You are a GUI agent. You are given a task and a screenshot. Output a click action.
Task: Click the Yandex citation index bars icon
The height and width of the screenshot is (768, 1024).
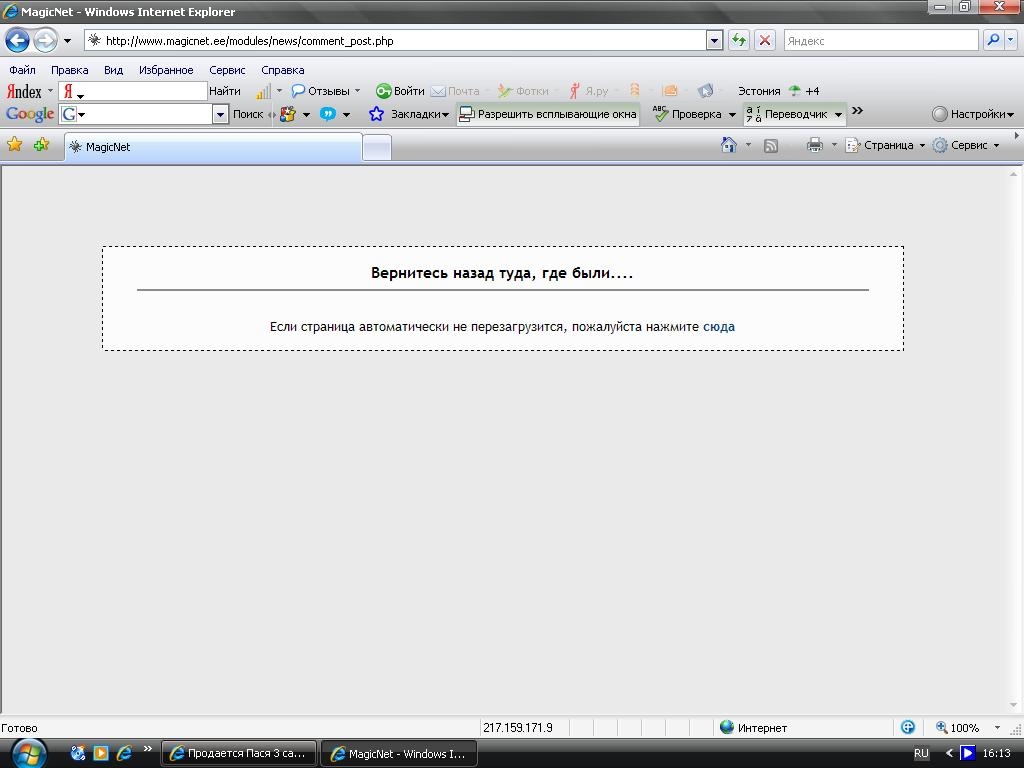[263, 92]
